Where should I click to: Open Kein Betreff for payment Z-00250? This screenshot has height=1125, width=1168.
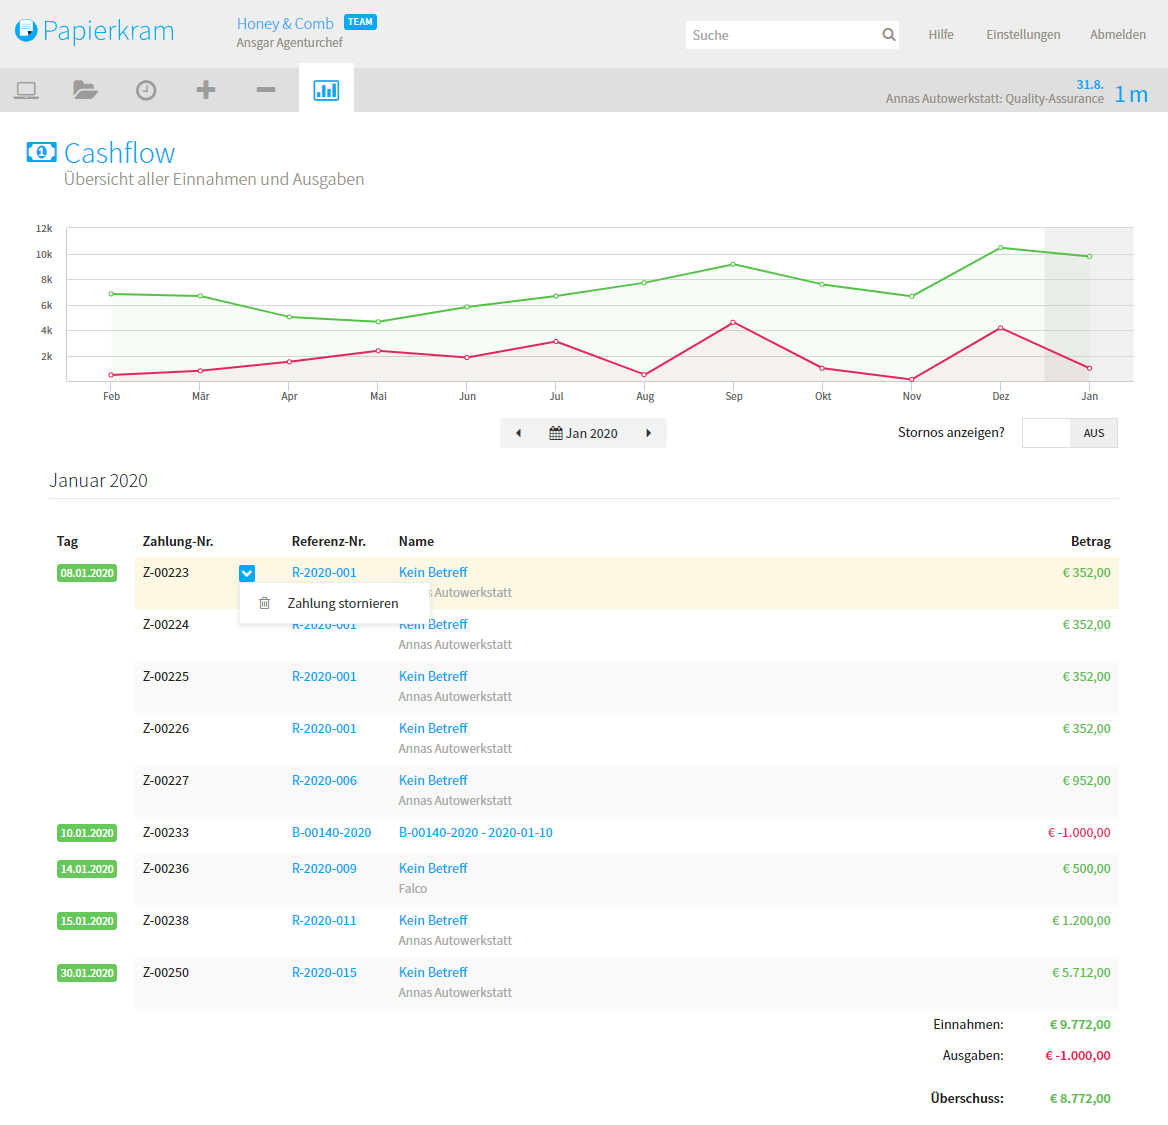tap(433, 973)
